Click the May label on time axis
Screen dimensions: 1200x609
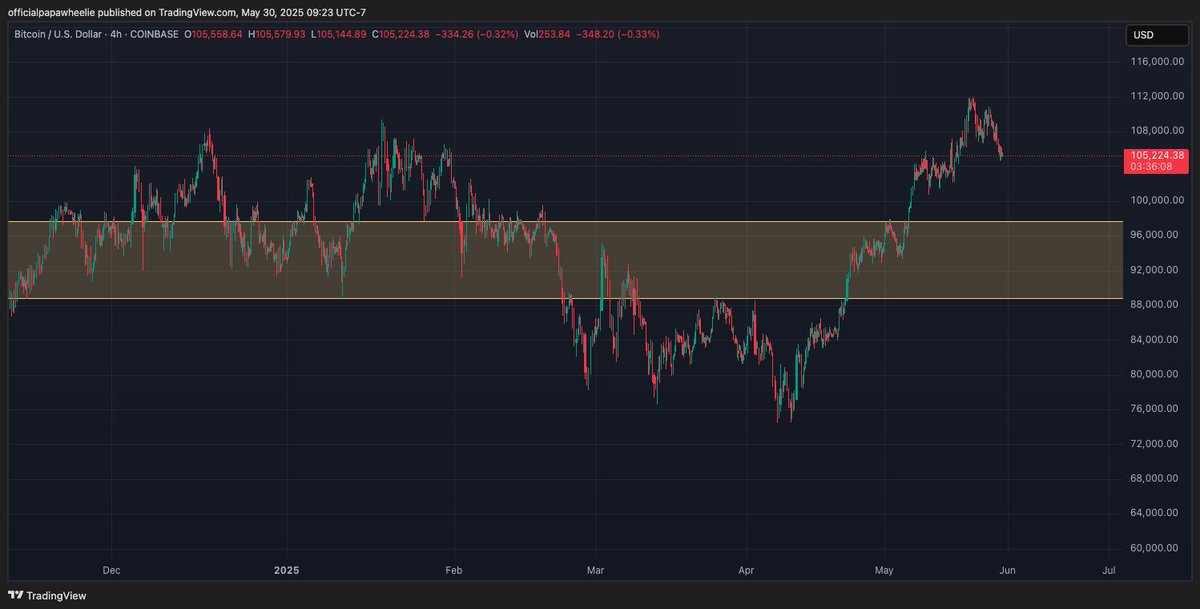[x=884, y=570]
